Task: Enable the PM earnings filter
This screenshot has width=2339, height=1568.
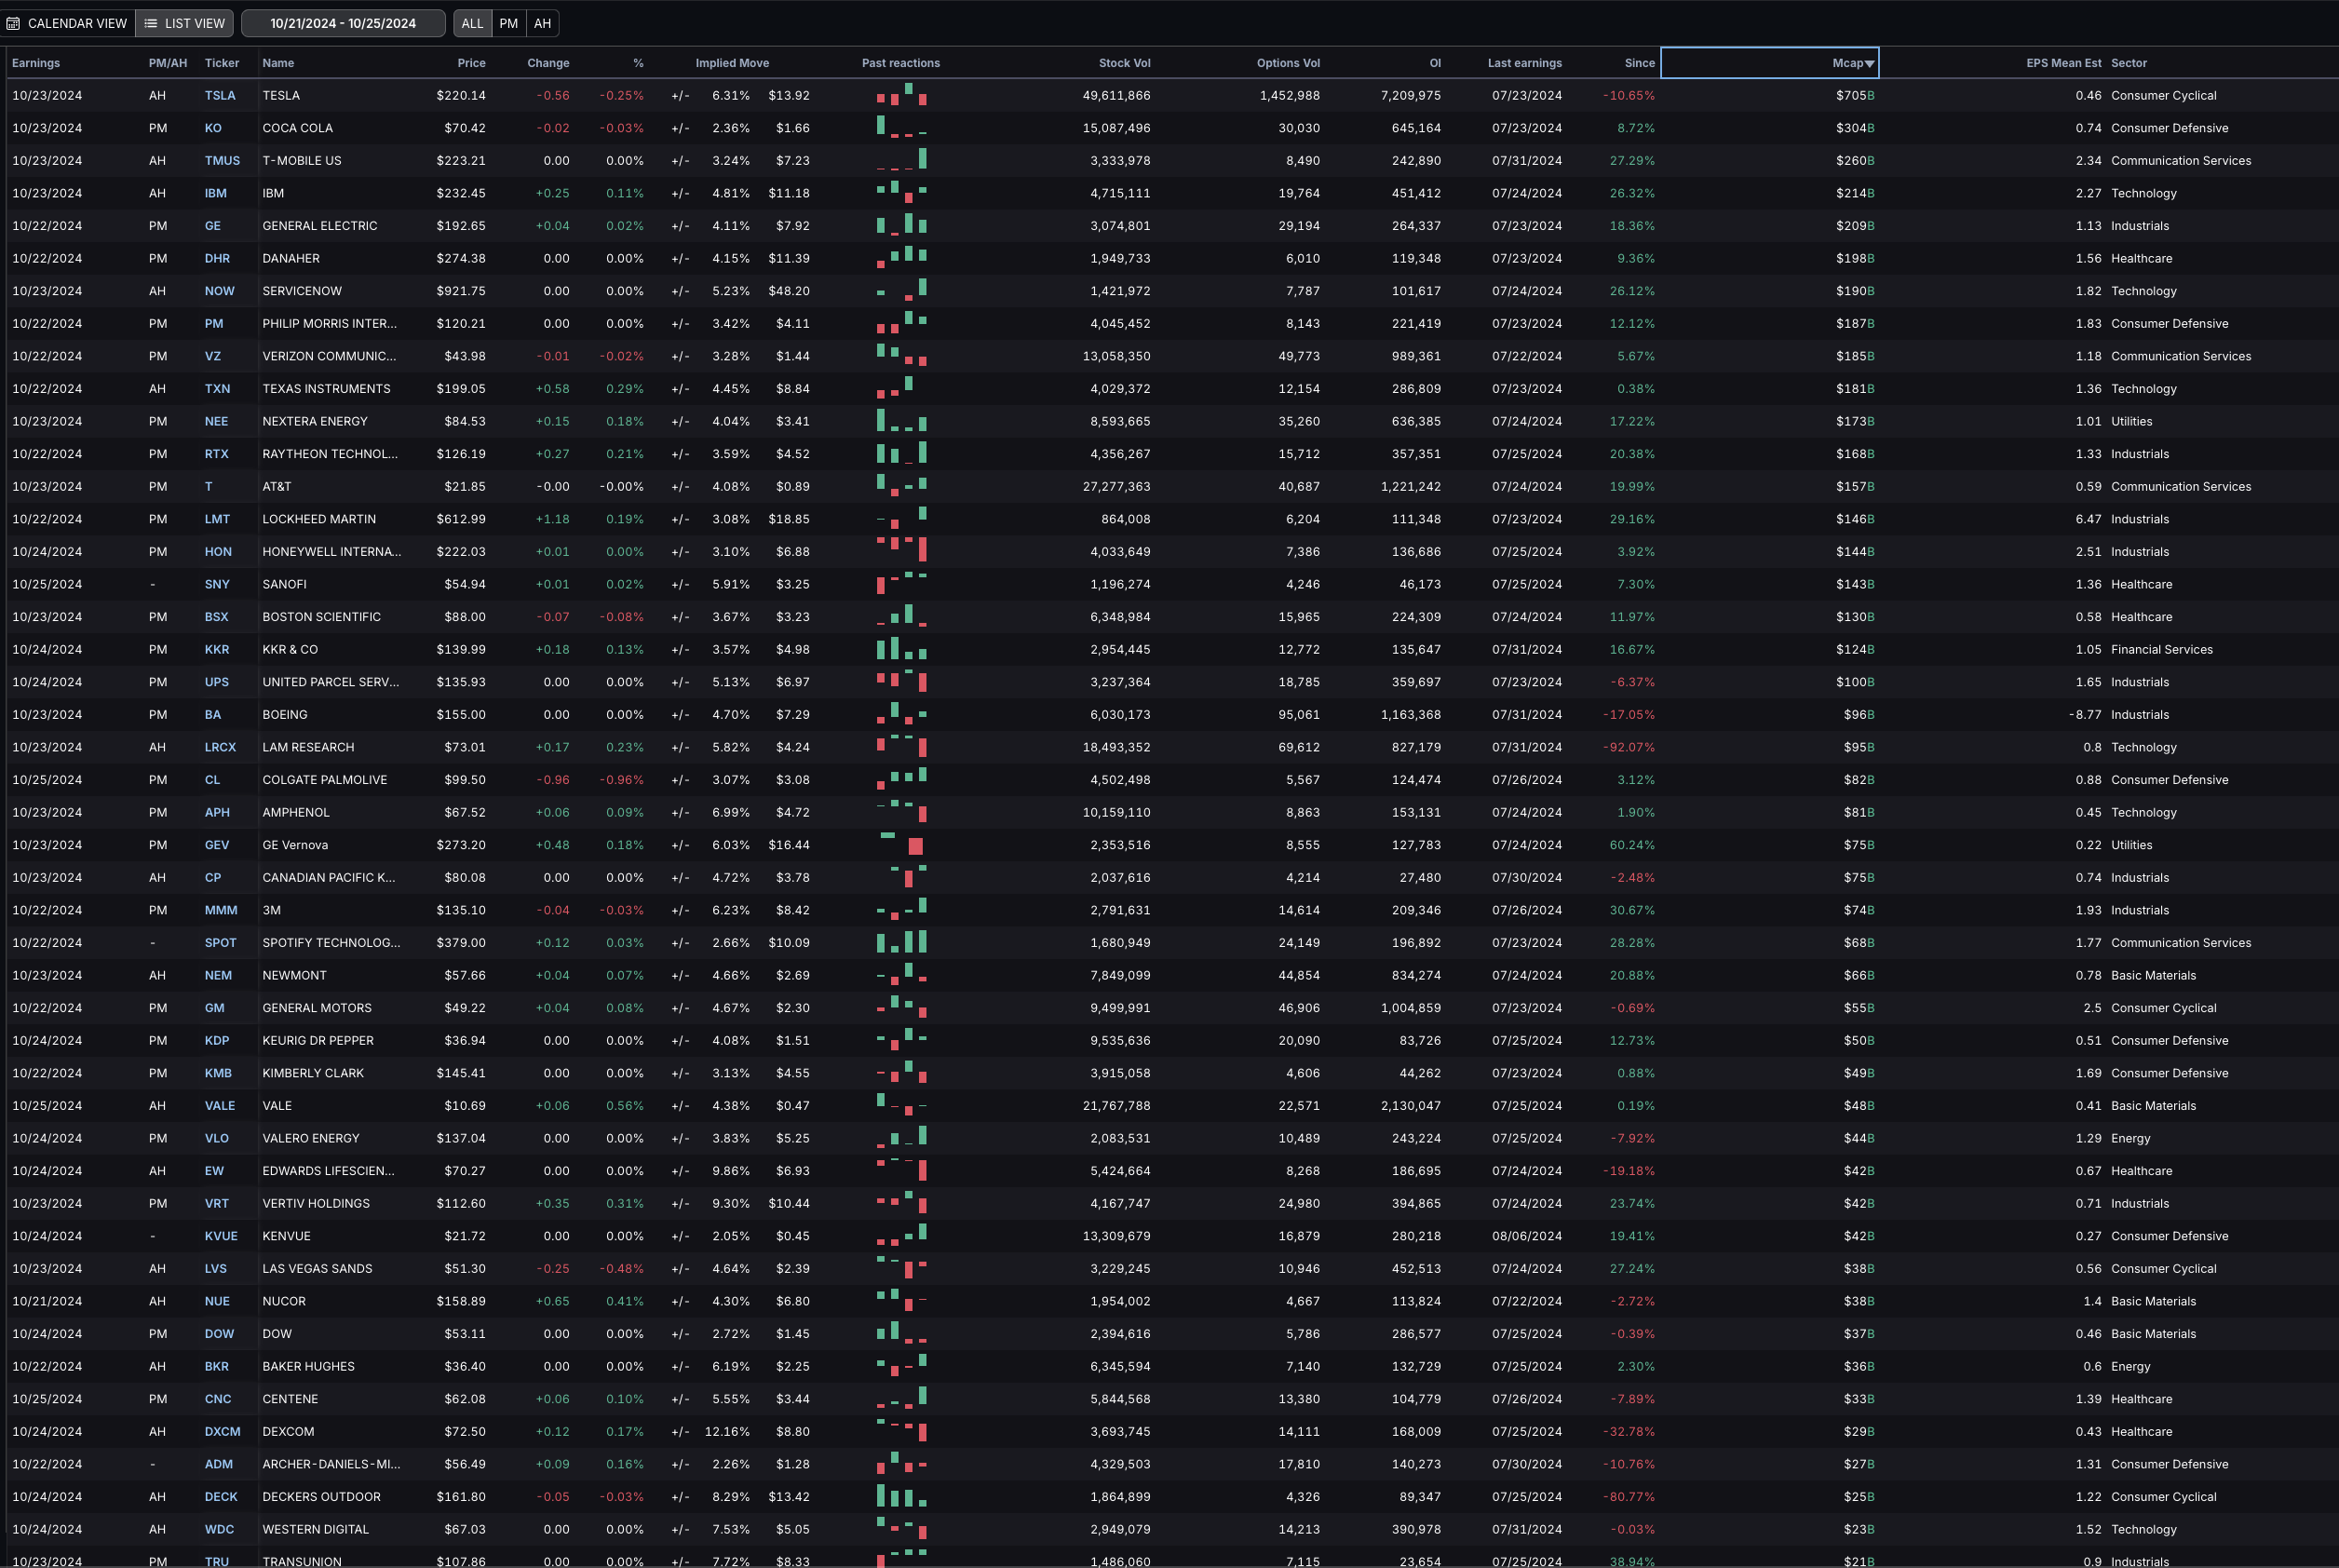Action: 508,22
